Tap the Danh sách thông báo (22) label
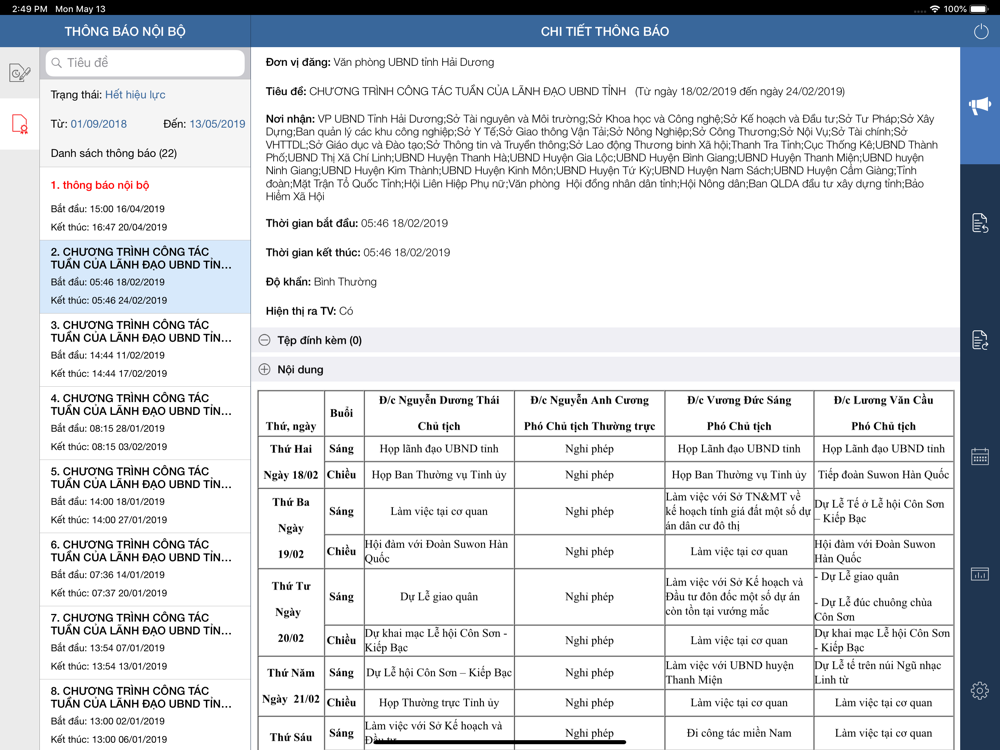Image resolution: width=1000 pixels, height=750 pixels. [x=114, y=153]
